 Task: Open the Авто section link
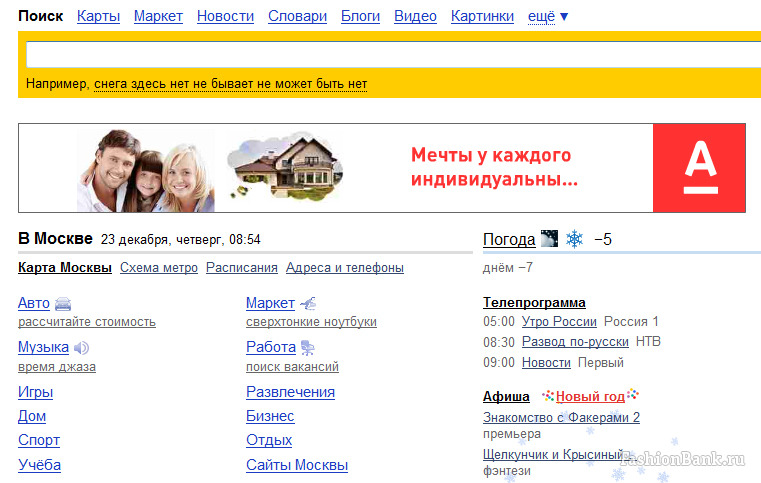34,303
